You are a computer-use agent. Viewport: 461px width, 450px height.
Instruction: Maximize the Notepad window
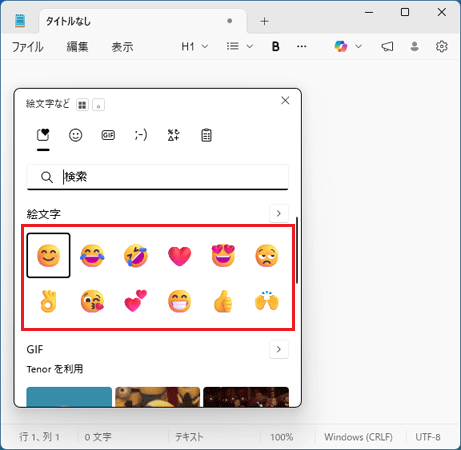point(405,12)
